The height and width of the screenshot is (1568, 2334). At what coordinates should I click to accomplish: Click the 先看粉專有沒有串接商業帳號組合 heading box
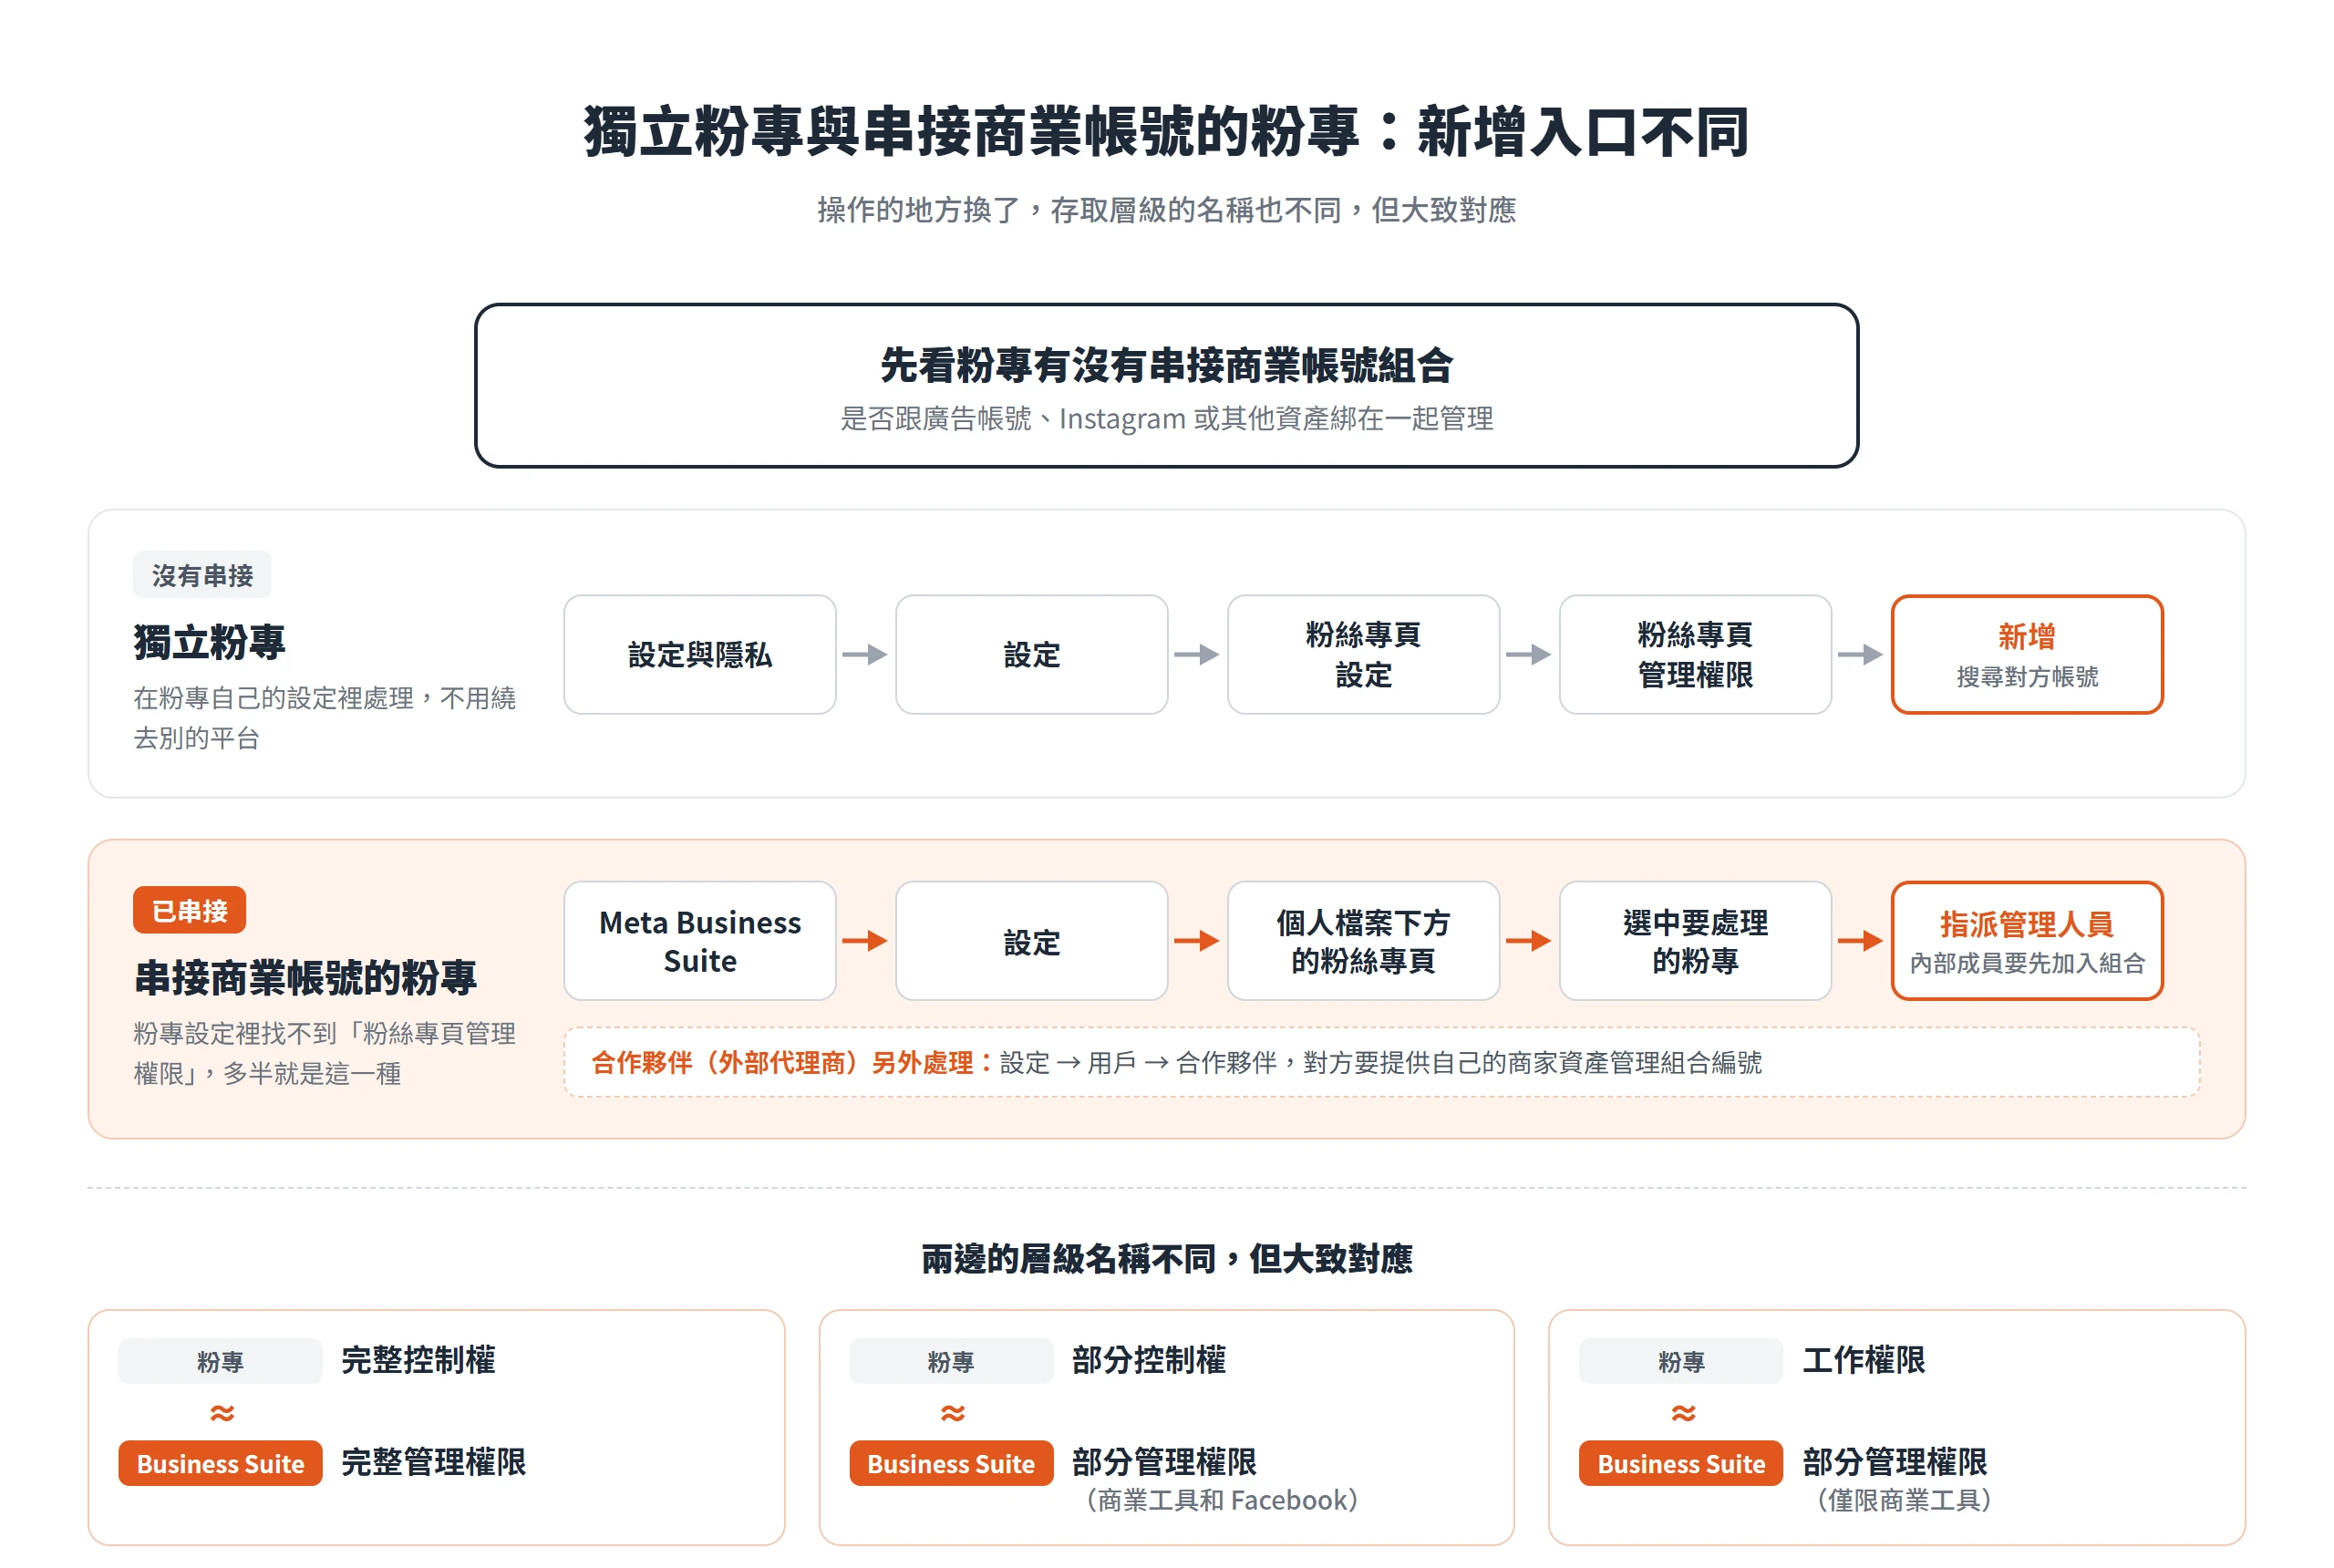point(1166,385)
